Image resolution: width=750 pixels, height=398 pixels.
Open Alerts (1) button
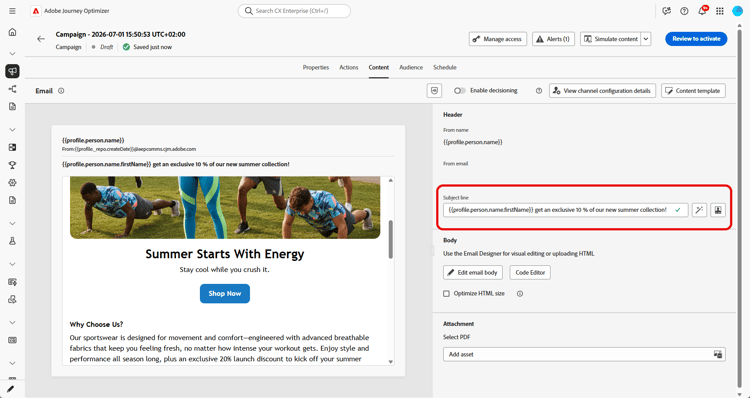[553, 39]
